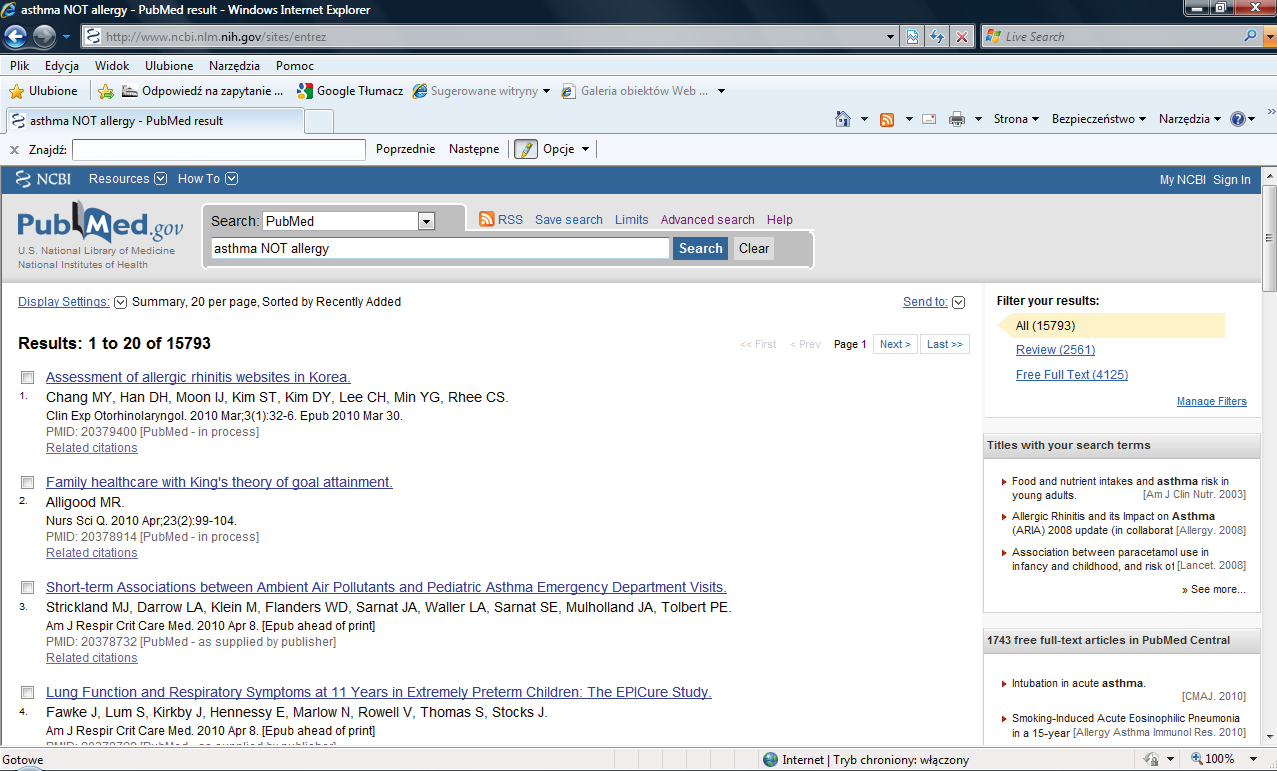Screen dimensions: 1277x771
Task: Open the Narzędzia command bar dropdown
Action: [1190, 119]
